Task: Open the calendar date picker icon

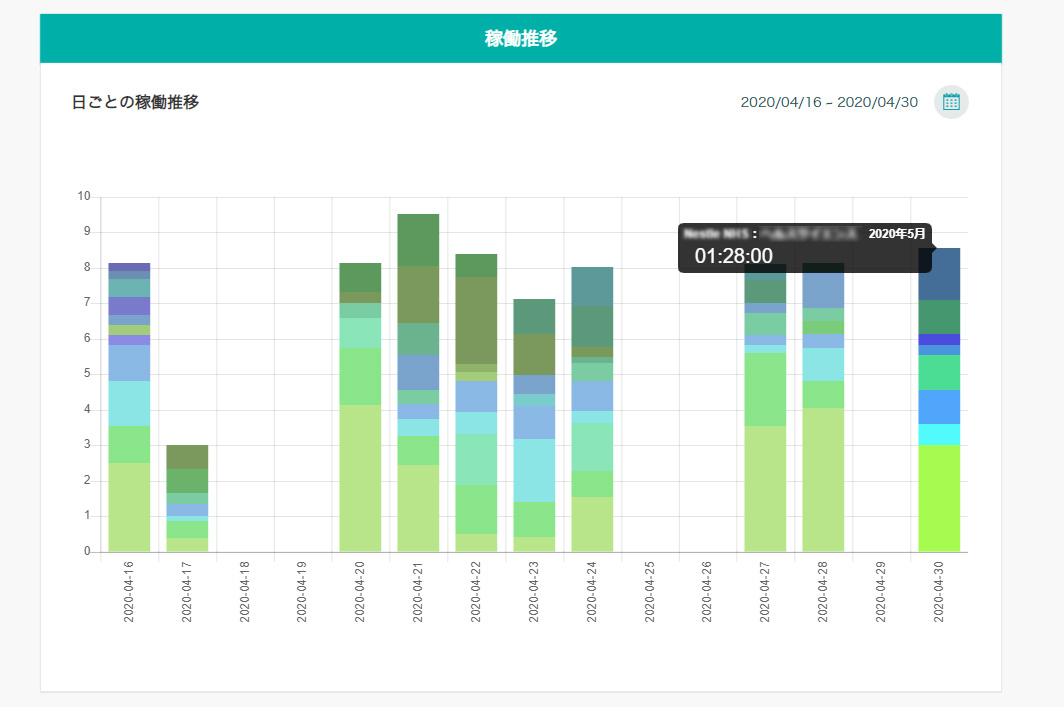Action: (951, 102)
